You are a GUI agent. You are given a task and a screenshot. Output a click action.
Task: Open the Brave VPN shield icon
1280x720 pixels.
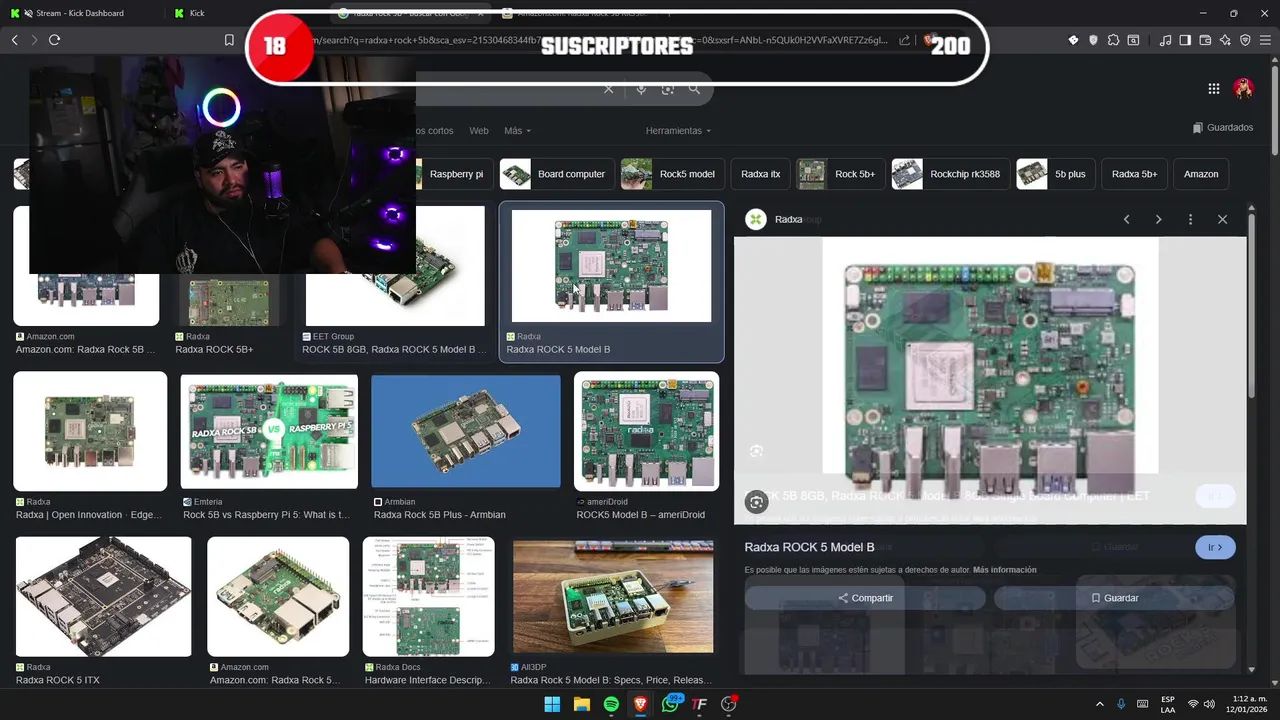(1245, 40)
